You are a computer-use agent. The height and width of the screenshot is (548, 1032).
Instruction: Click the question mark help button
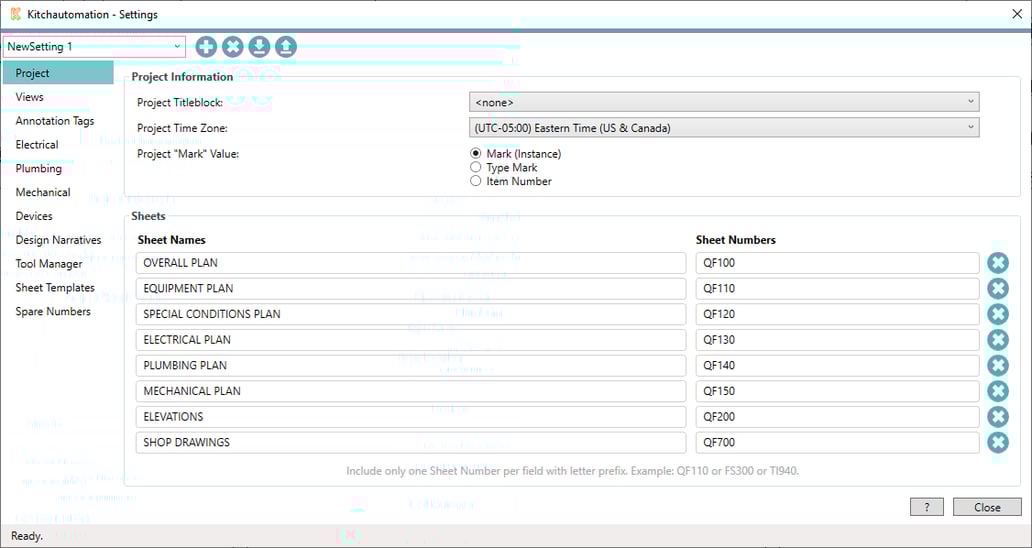[927, 507]
